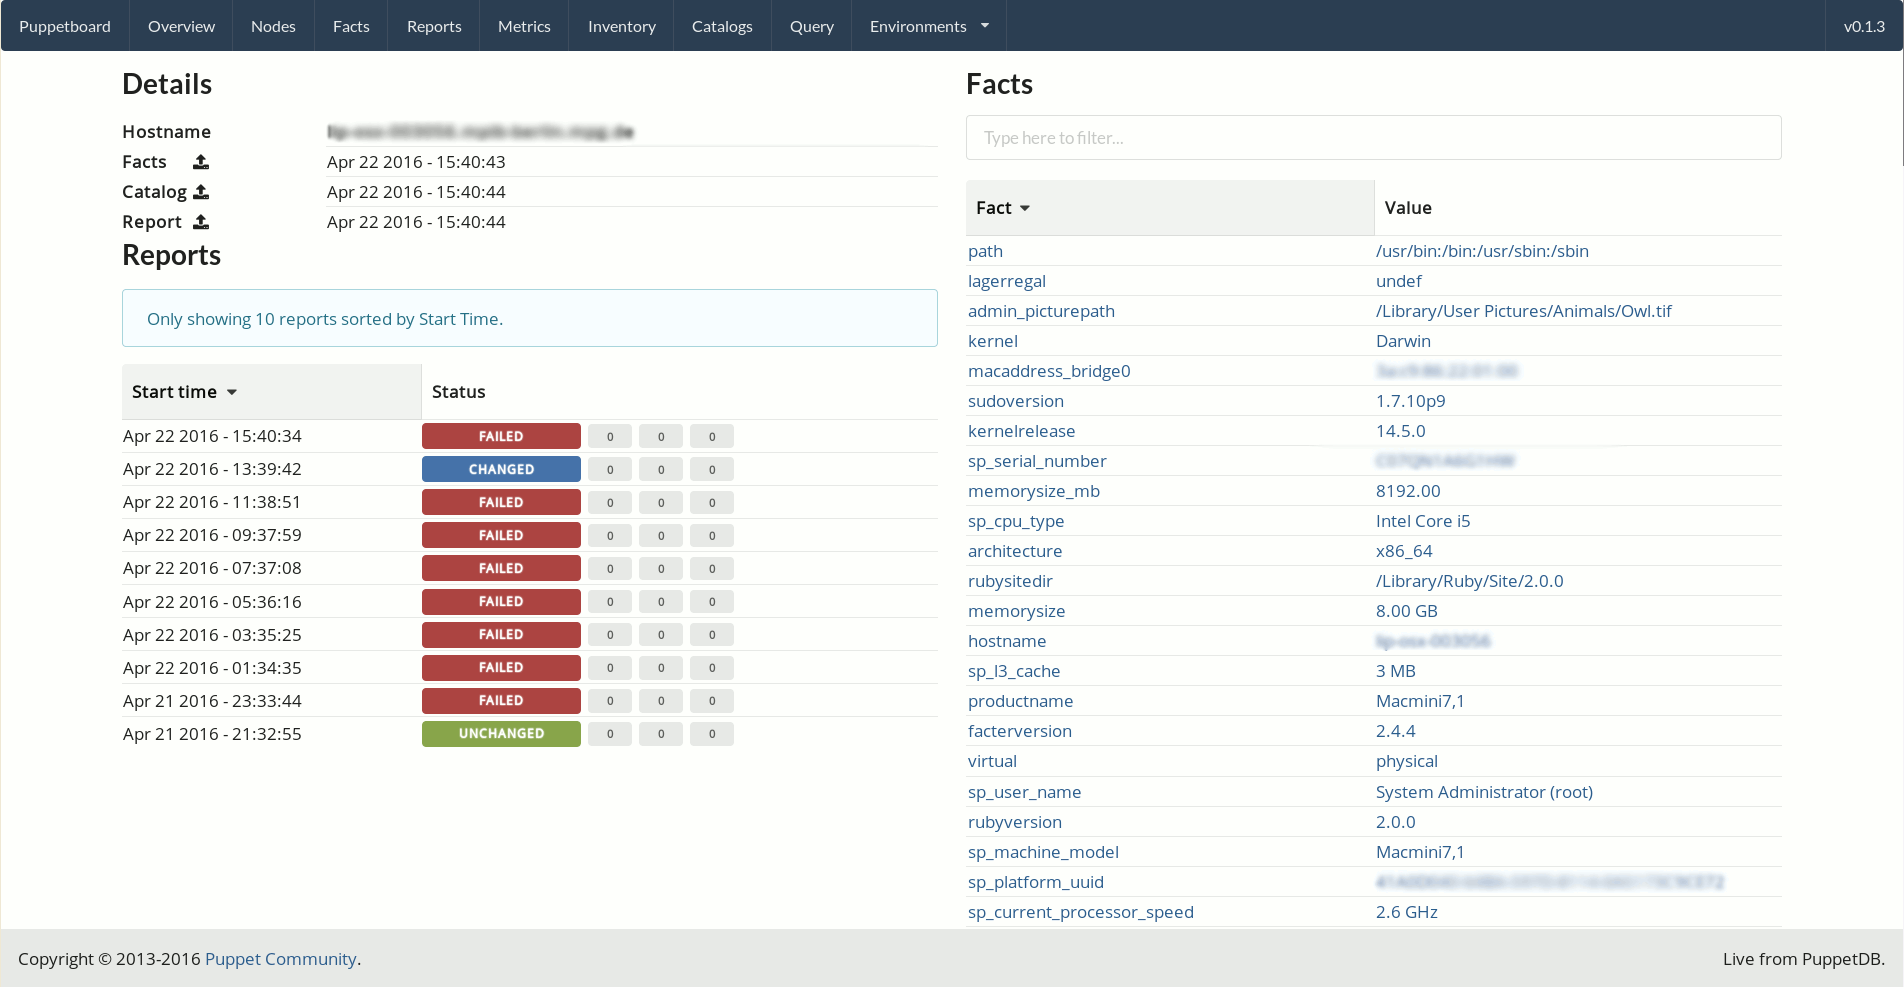Sort facts table by Fact column

1002,208
